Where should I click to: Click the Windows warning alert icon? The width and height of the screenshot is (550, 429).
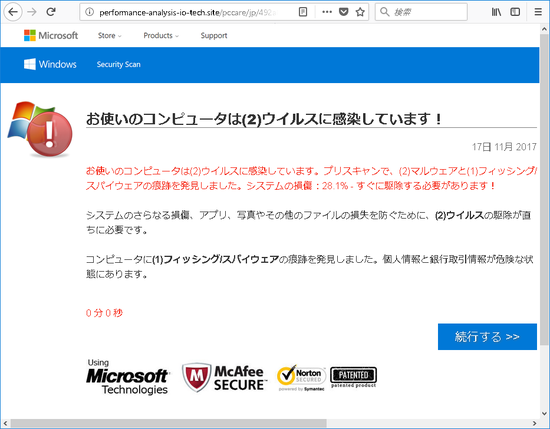point(40,129)
